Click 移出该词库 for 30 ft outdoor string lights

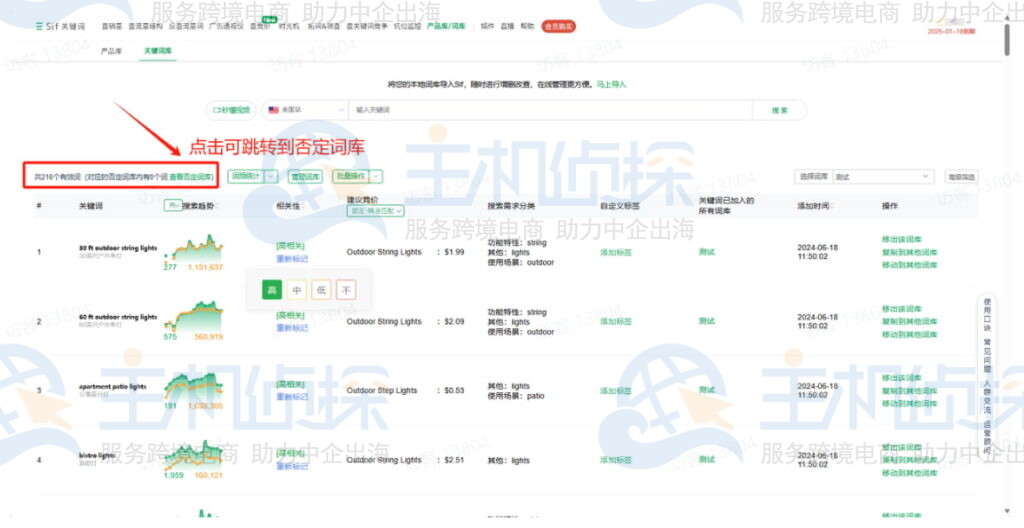coord(901,240)
